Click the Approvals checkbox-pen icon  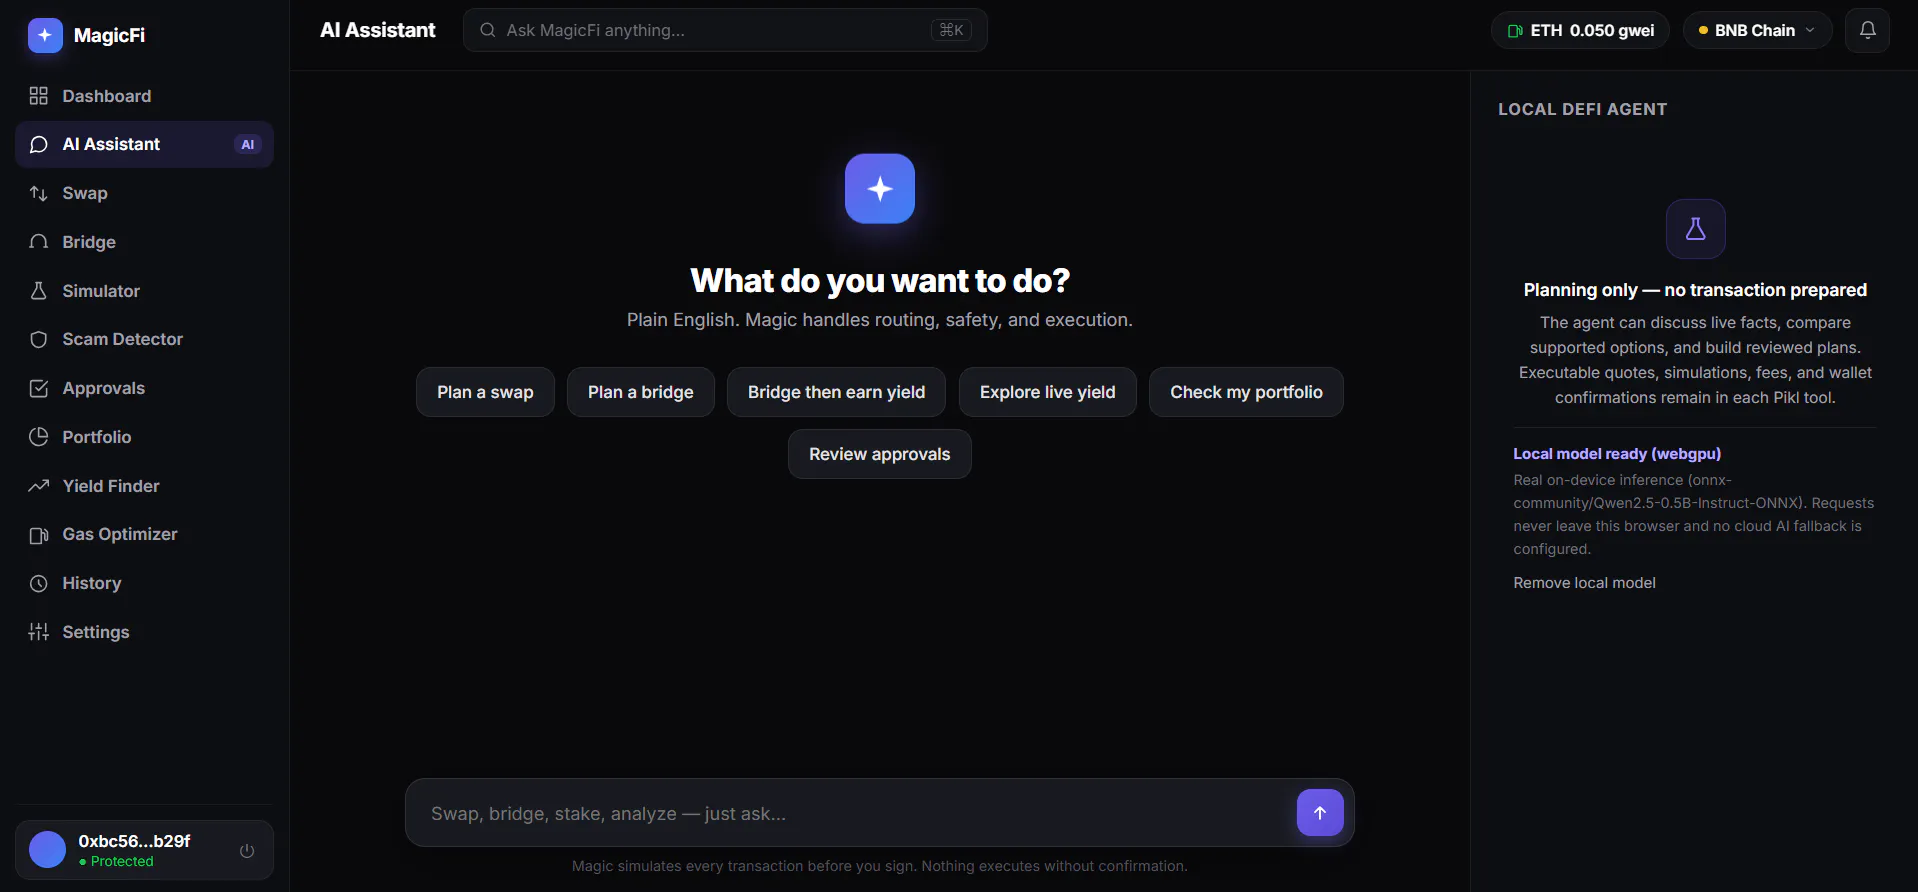(39, 389)
